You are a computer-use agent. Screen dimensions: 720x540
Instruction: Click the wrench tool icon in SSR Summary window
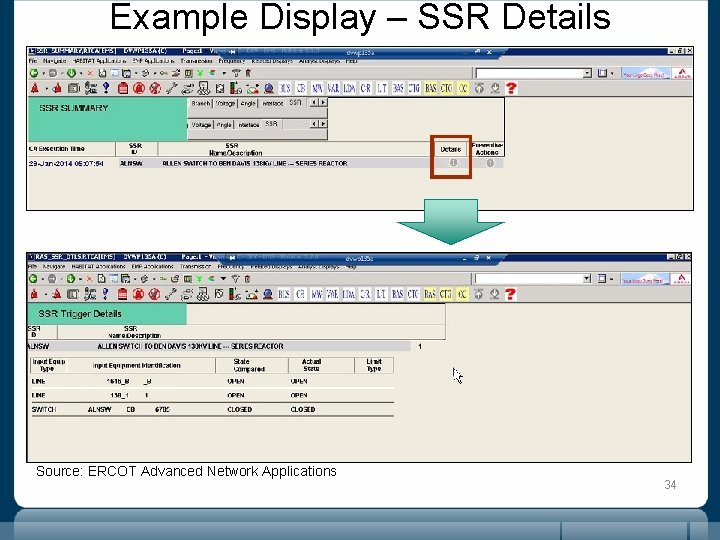[x=171, y=88]
